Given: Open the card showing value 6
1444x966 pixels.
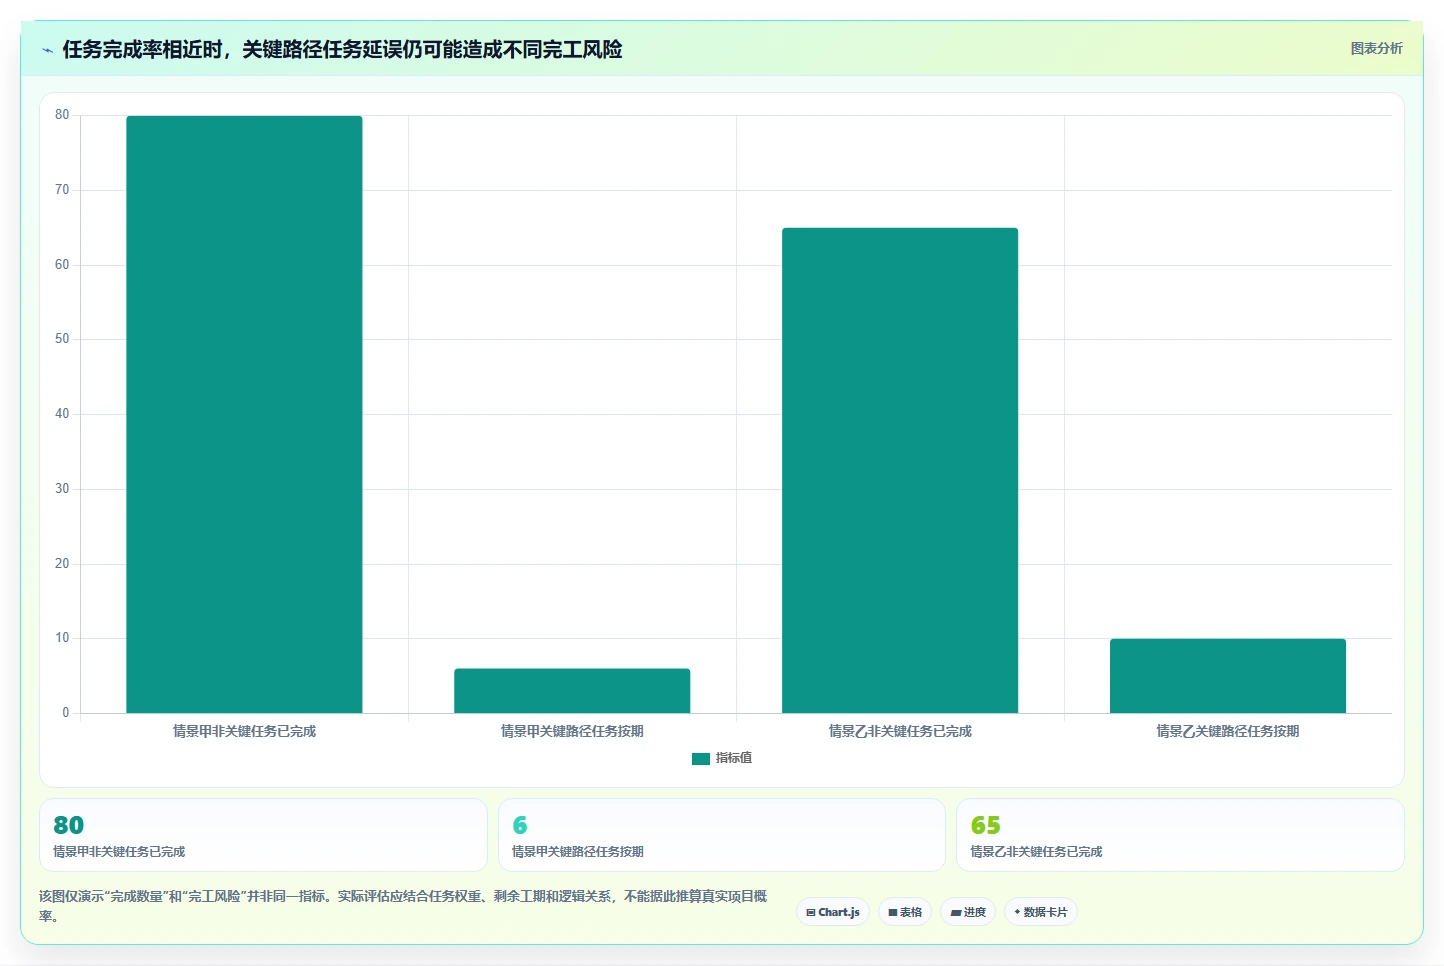Looking at the screenshot, I should (722, 835).
